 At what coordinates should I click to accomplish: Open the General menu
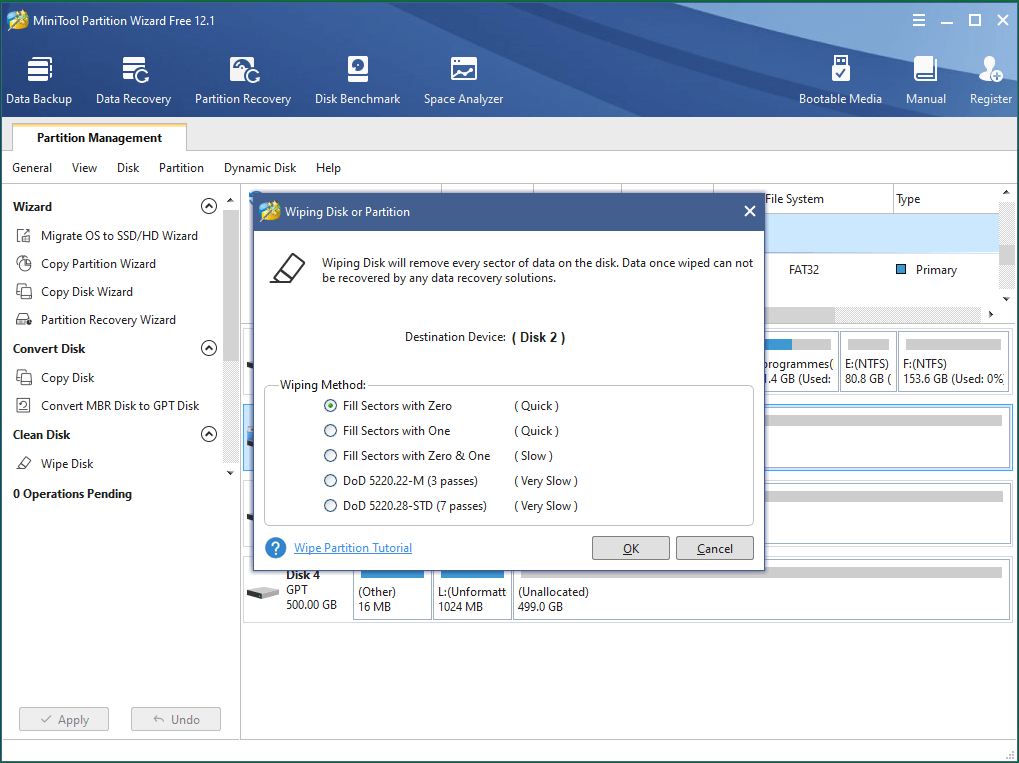coord(32,168)
